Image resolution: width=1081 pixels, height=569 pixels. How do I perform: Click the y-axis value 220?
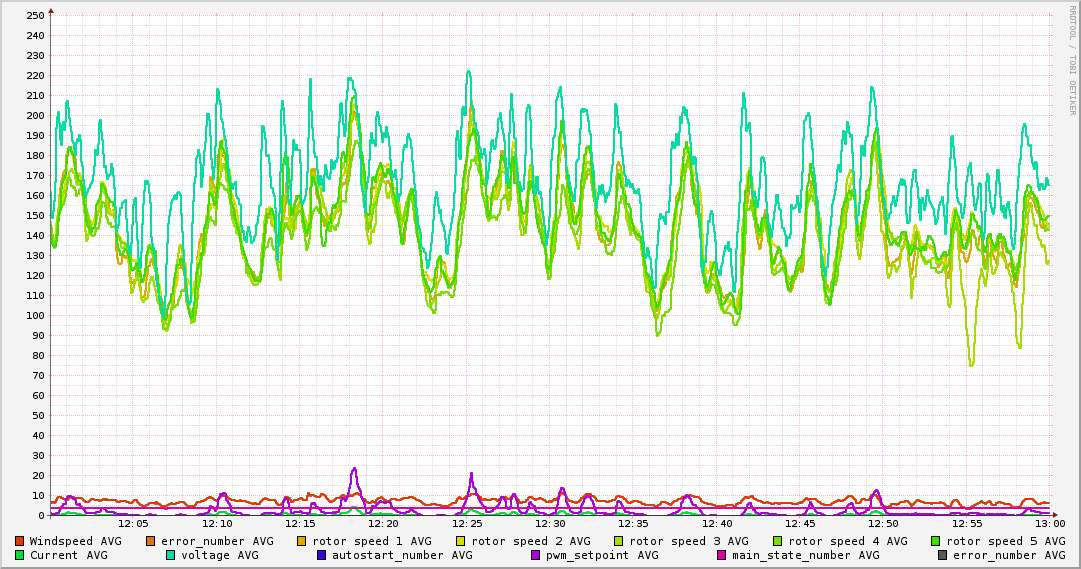[x=34, y=75]
